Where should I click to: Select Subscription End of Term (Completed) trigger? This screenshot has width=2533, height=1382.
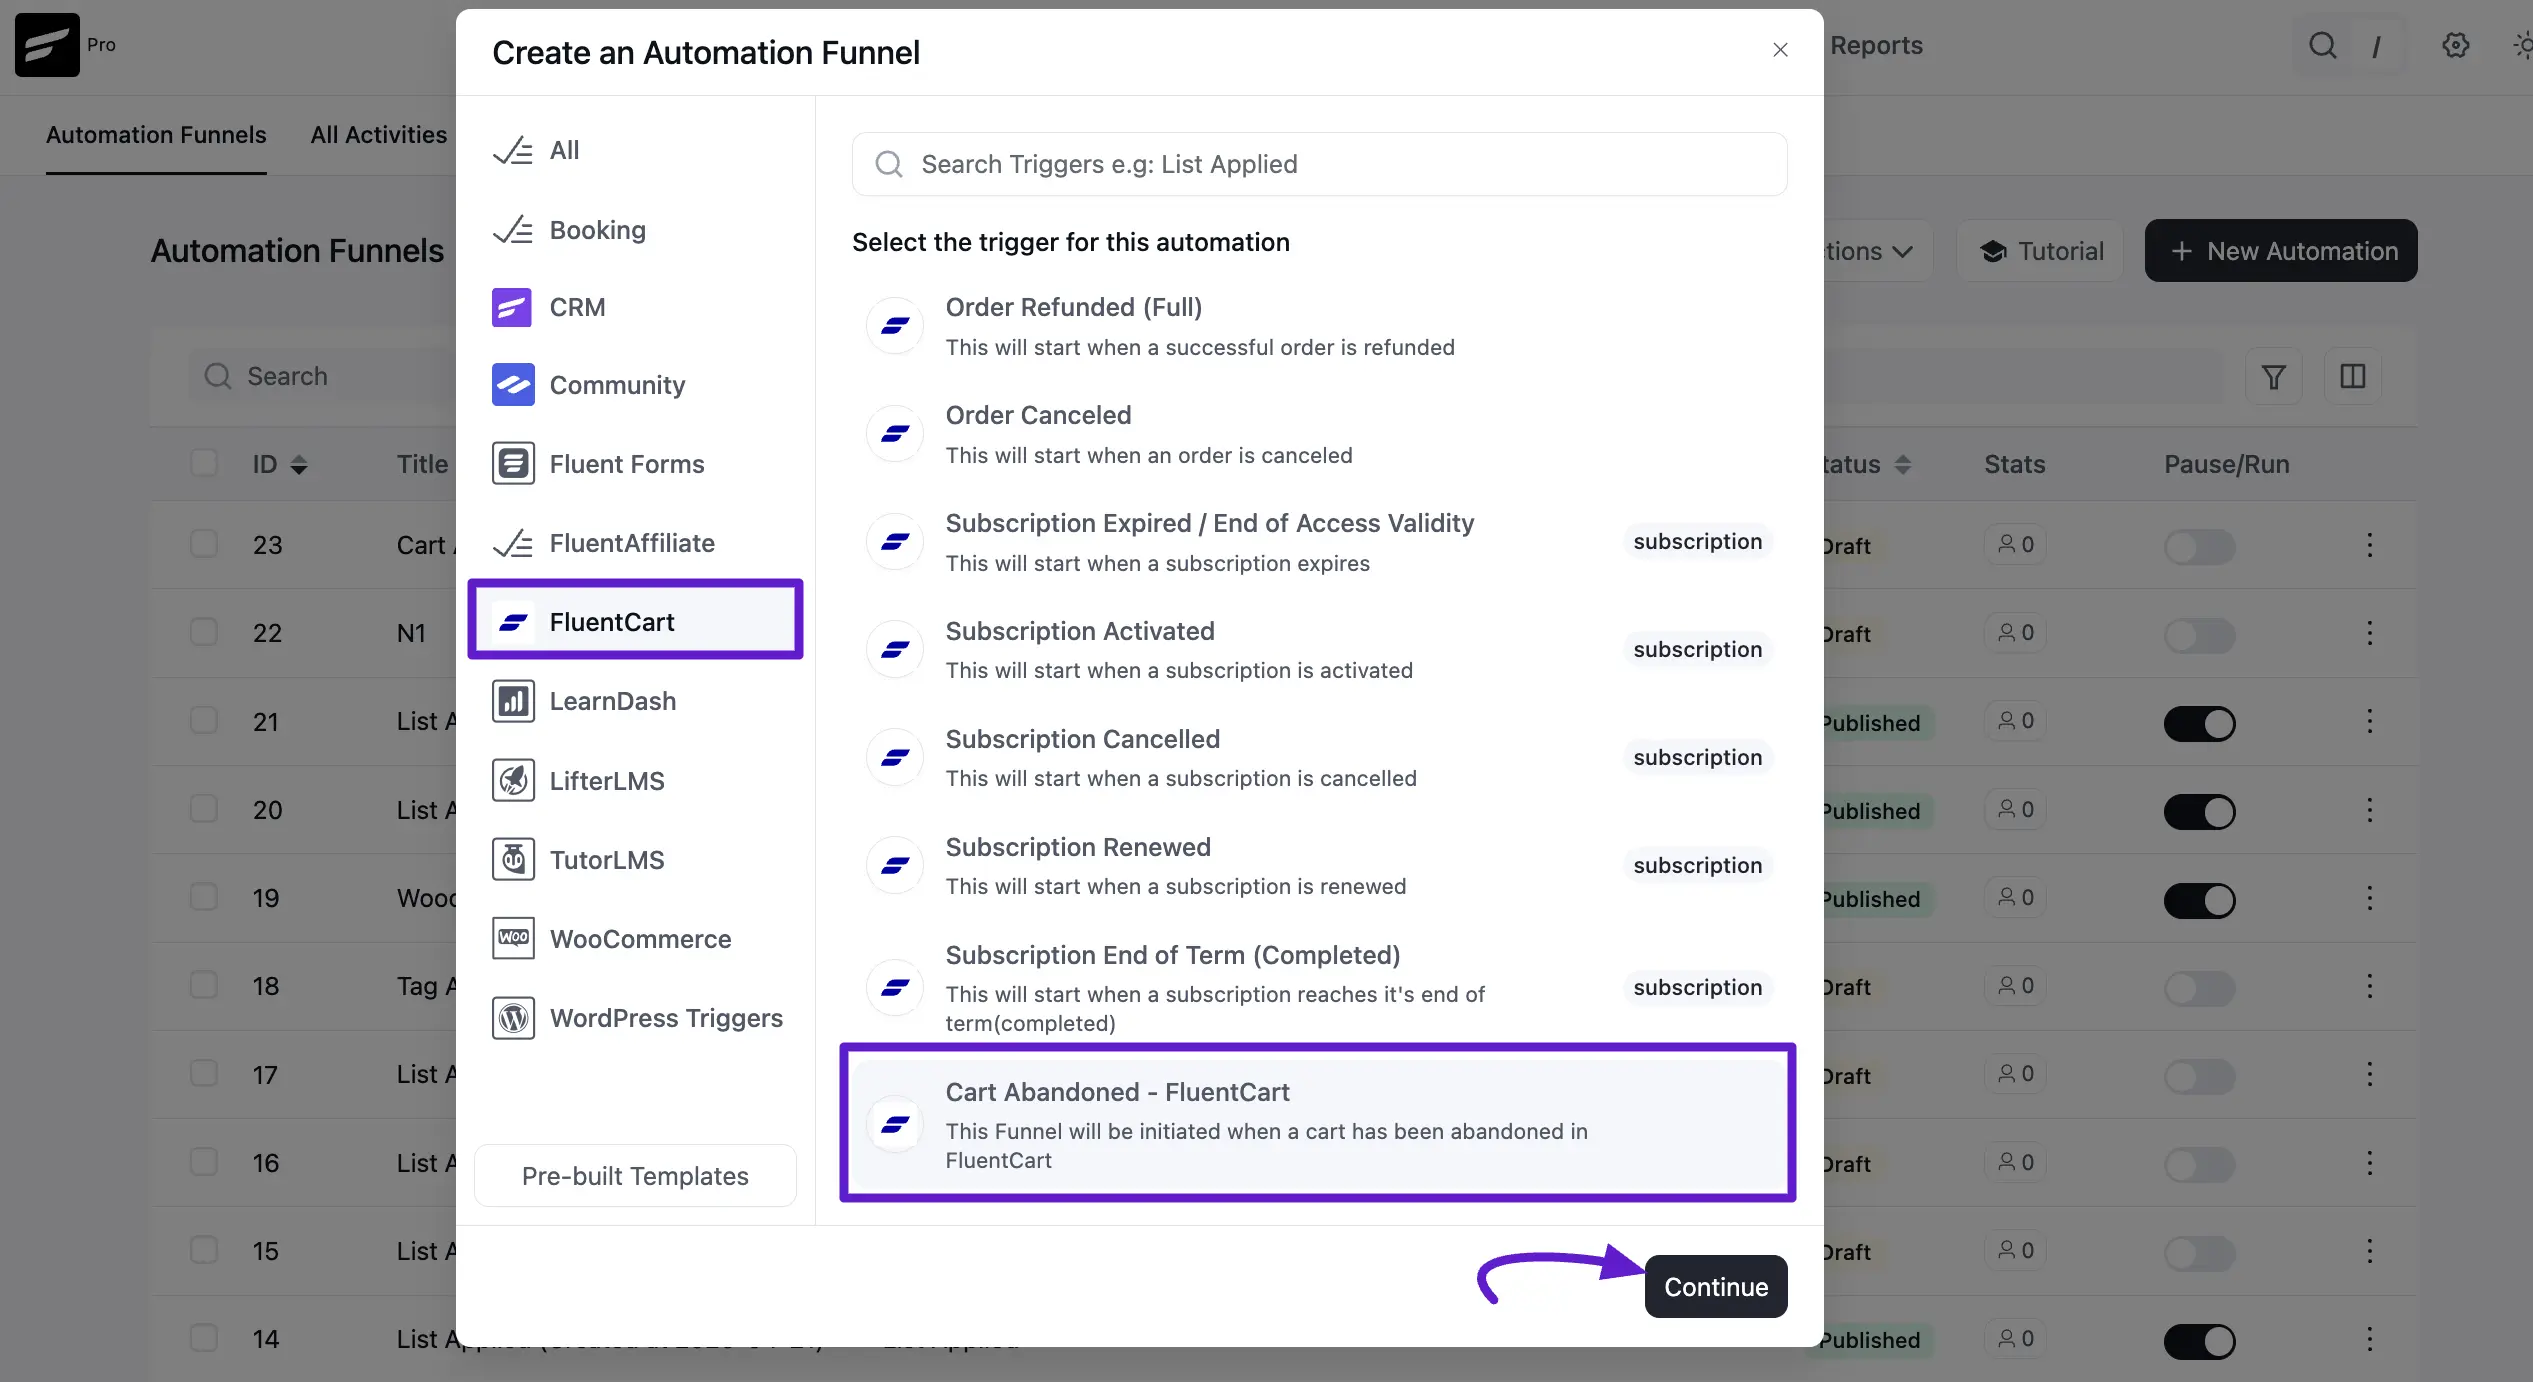pyautogui.click(x=1319, y=988)
